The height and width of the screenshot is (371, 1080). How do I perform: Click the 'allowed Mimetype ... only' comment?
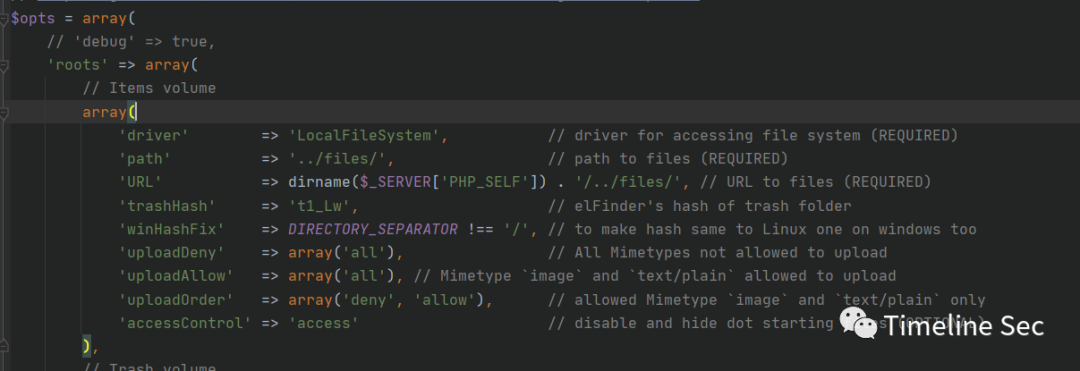767,300
